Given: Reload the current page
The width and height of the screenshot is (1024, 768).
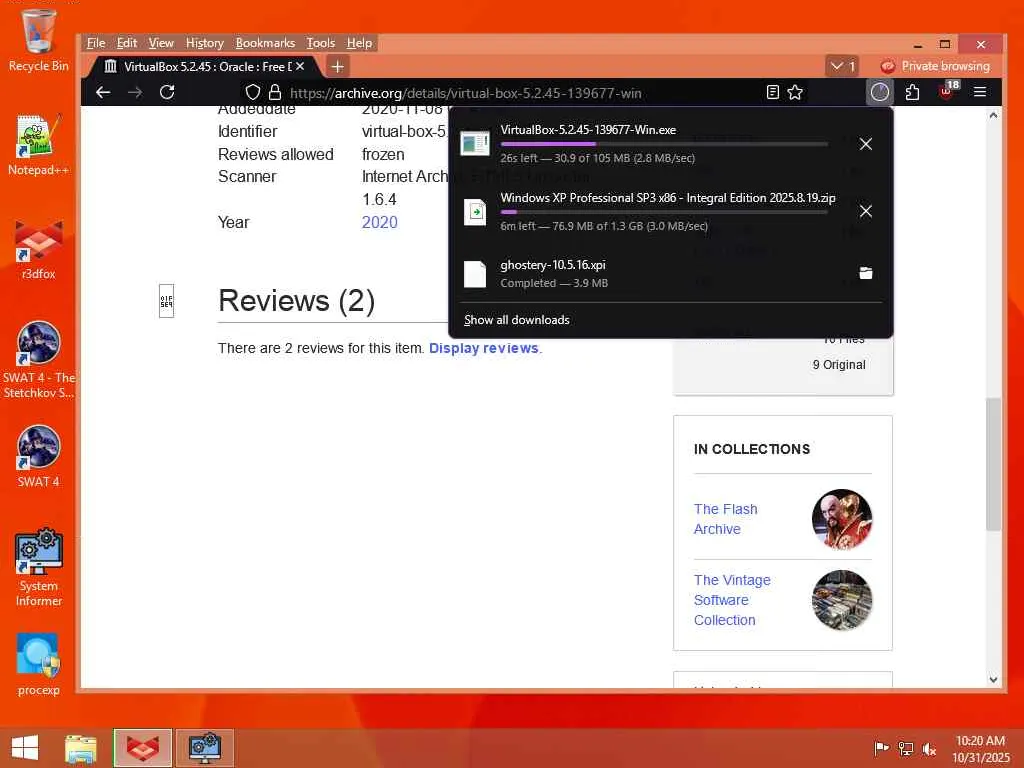Looking at the screenshot, I should (x=167, y=92).
